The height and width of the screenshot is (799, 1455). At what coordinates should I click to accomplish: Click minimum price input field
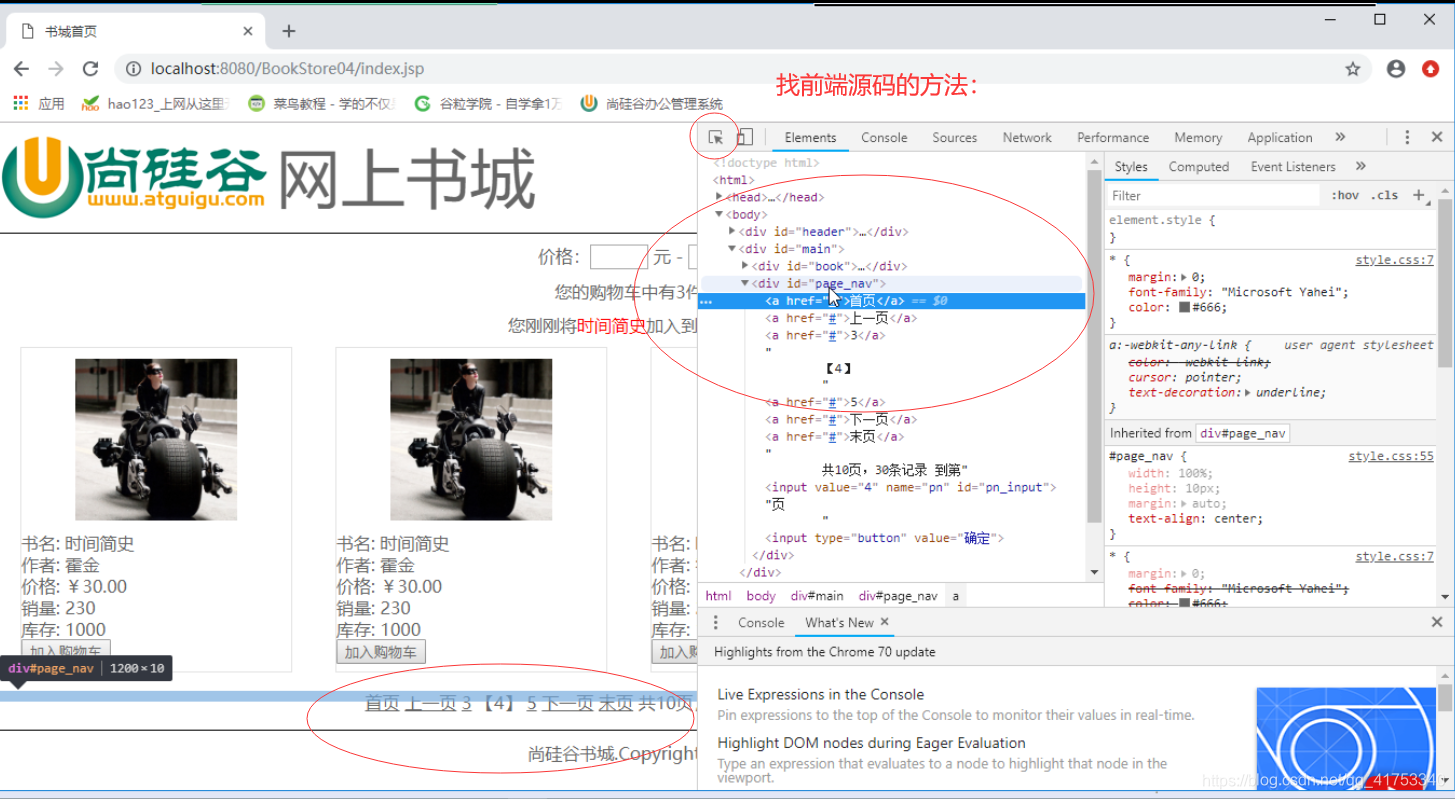click(x=619, y=257)
